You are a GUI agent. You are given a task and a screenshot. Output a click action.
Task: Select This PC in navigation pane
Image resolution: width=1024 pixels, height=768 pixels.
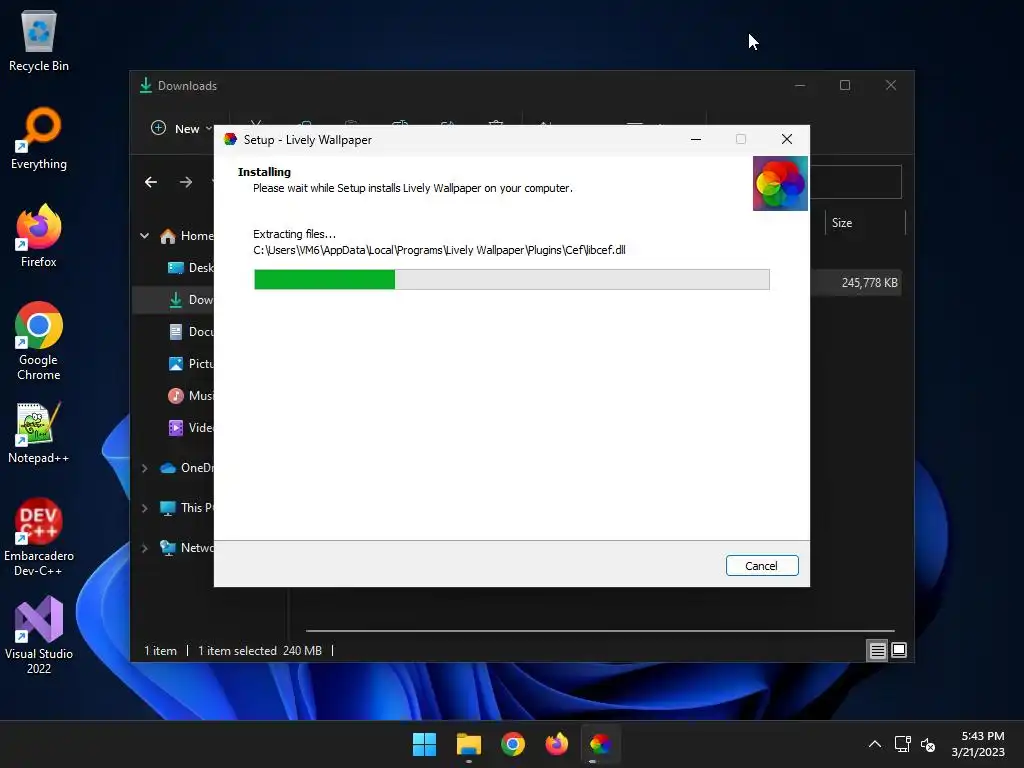click(187, 508)
